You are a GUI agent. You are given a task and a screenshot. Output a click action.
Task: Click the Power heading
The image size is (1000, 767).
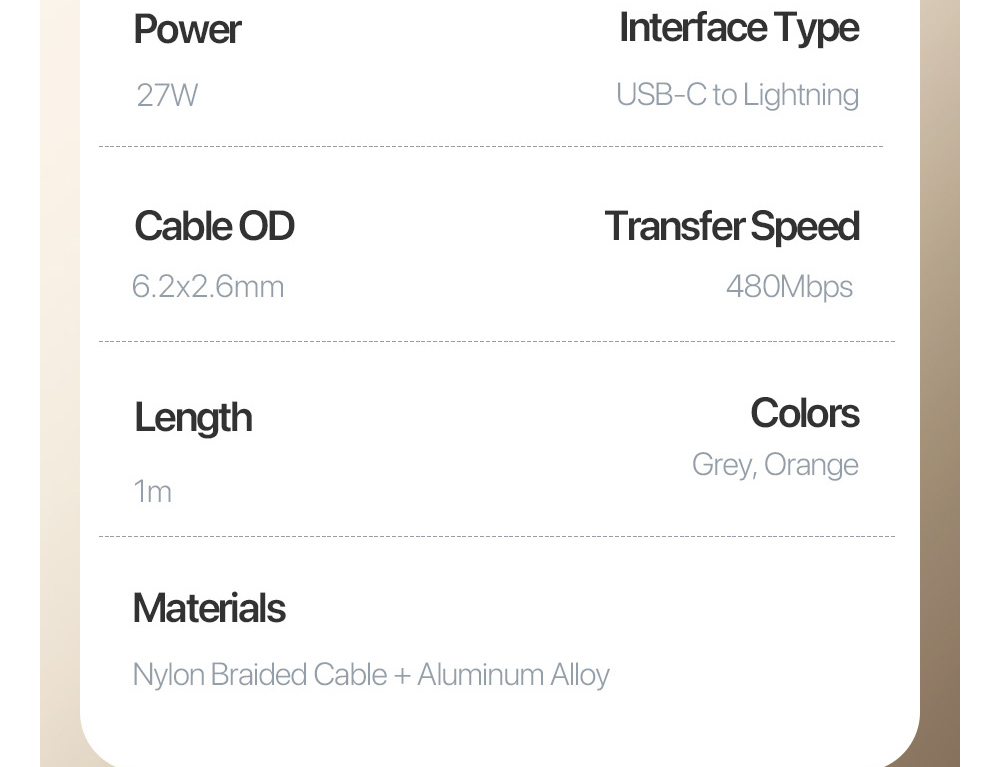(x=187, y=30)
